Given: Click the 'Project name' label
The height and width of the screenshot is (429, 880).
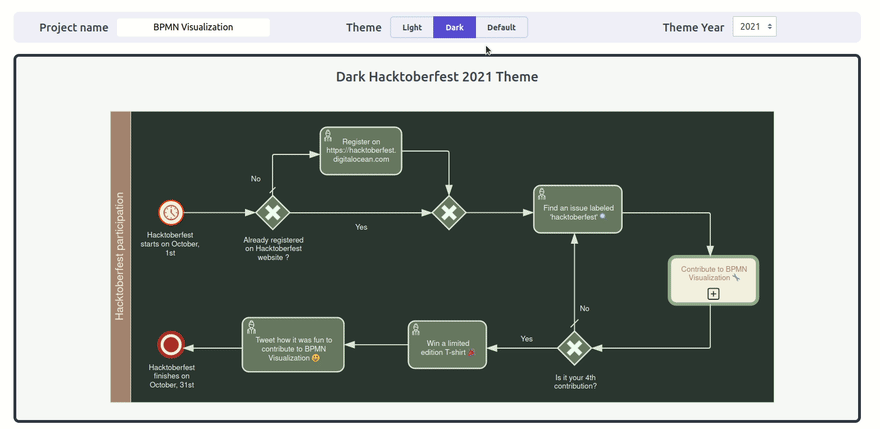Looking at the screenshot, I should tap(74, 27).
